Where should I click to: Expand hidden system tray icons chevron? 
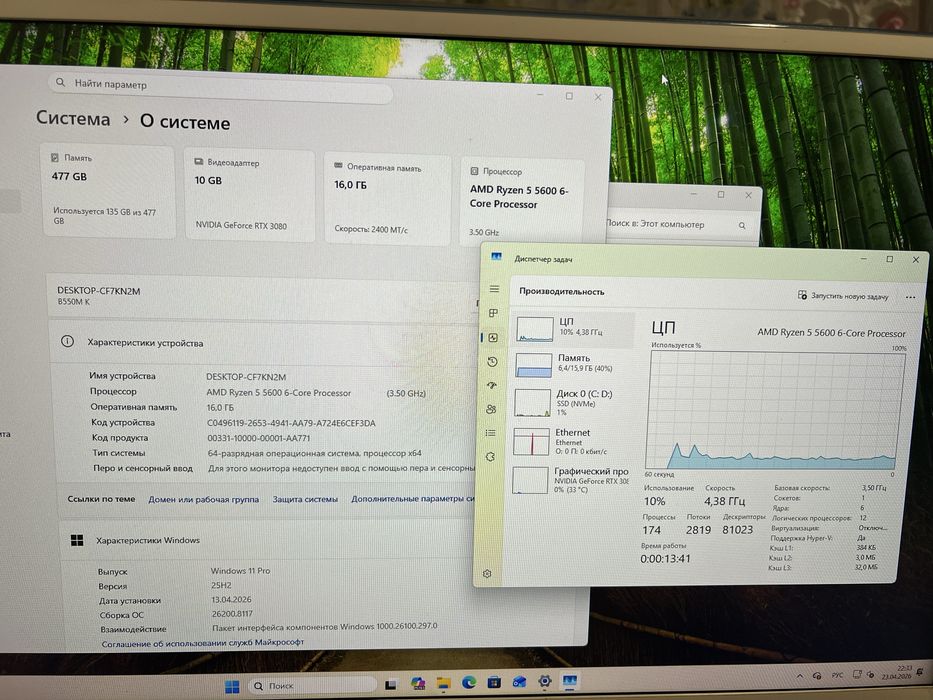[800, 677]
